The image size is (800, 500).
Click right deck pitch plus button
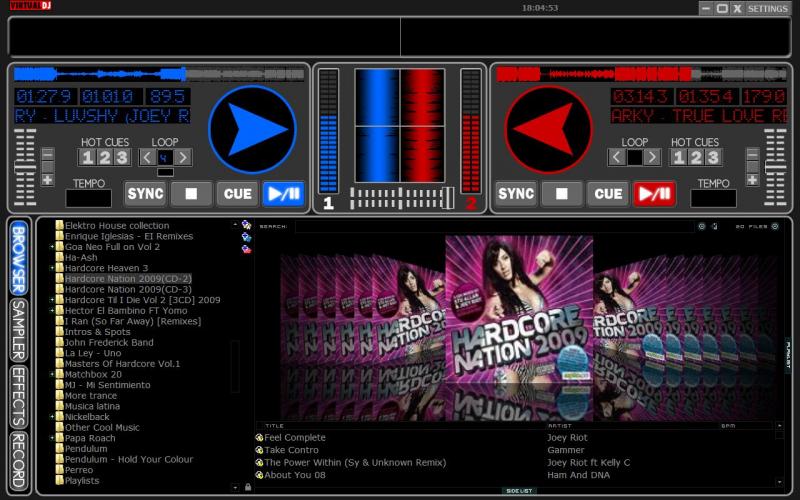[752, 180]
